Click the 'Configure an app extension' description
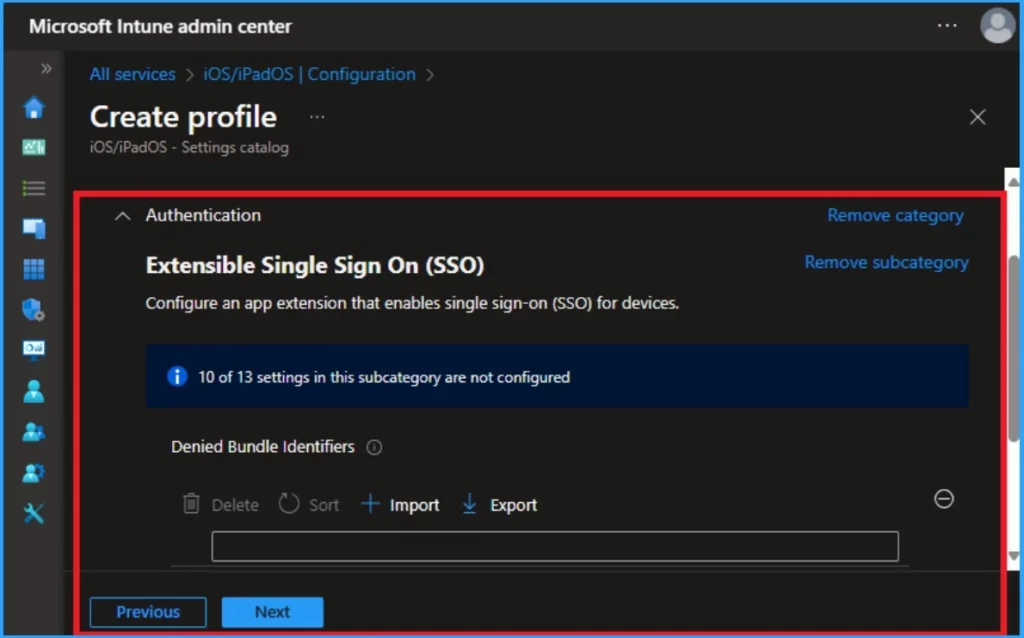 (x=412, y=303)
